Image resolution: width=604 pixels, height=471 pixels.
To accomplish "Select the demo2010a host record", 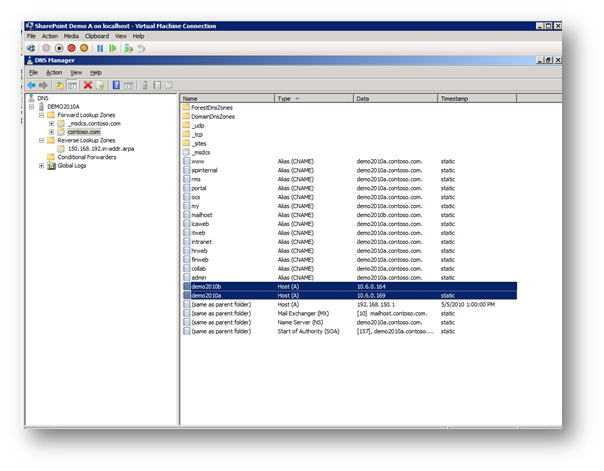I will coord(350,295).
